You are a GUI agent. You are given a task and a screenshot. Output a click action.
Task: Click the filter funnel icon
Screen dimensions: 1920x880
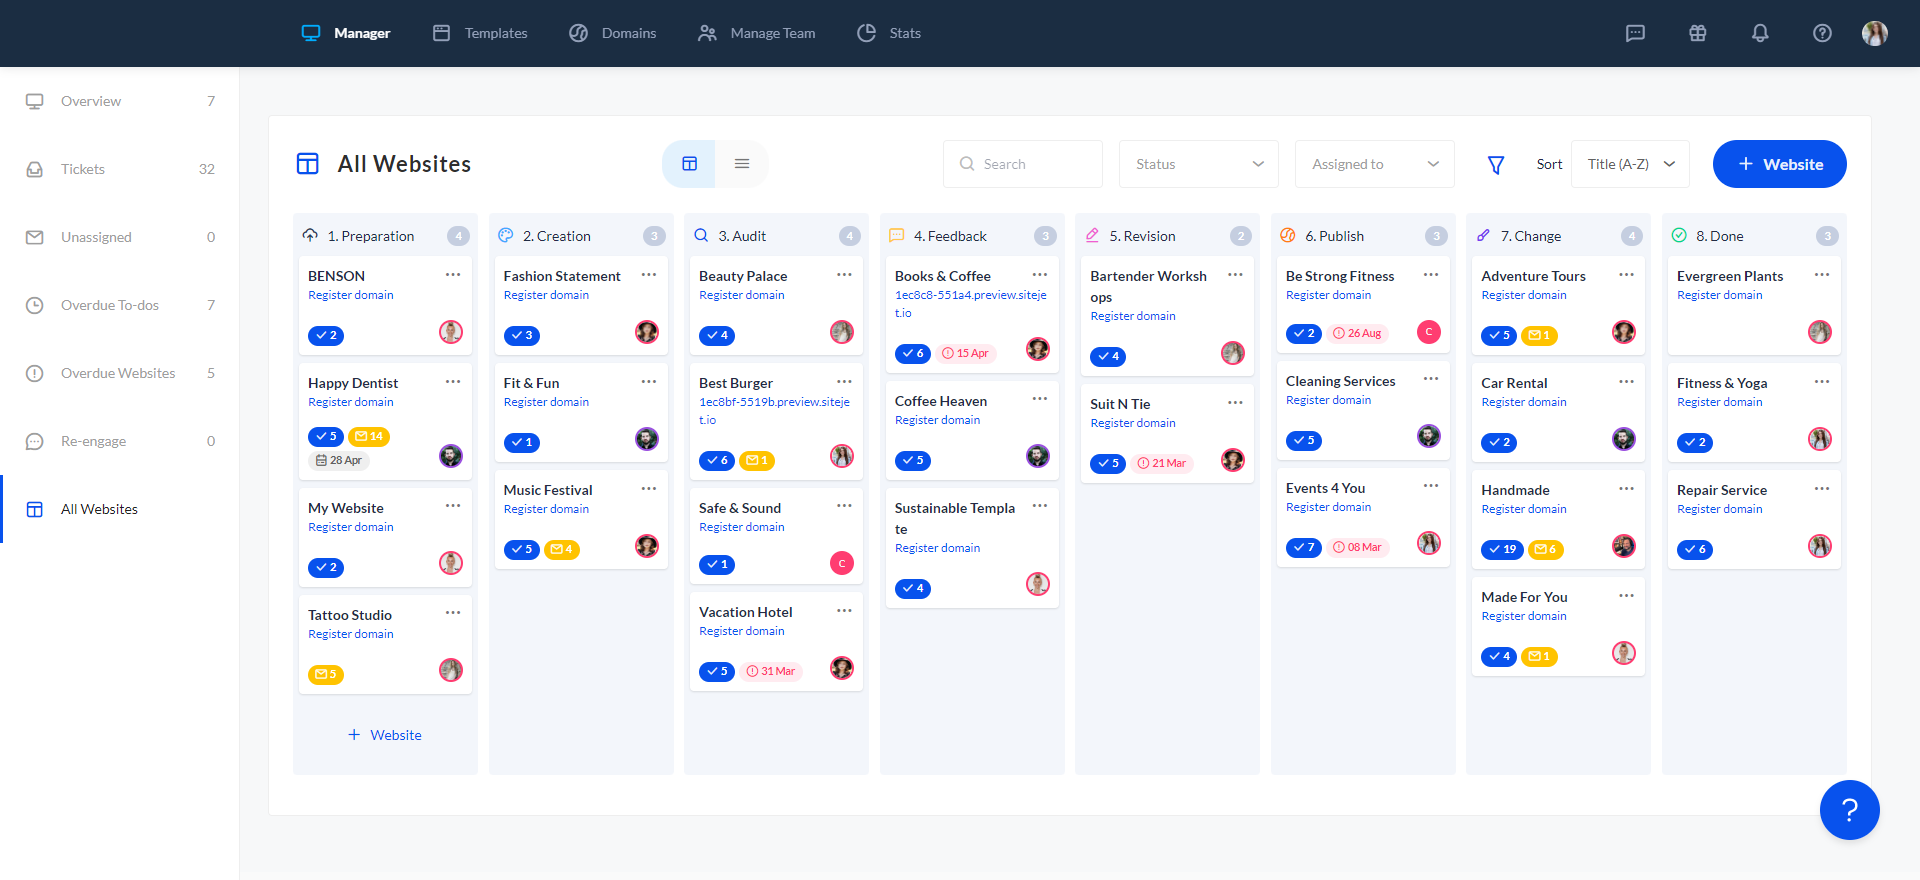[x=1496, y=165]
